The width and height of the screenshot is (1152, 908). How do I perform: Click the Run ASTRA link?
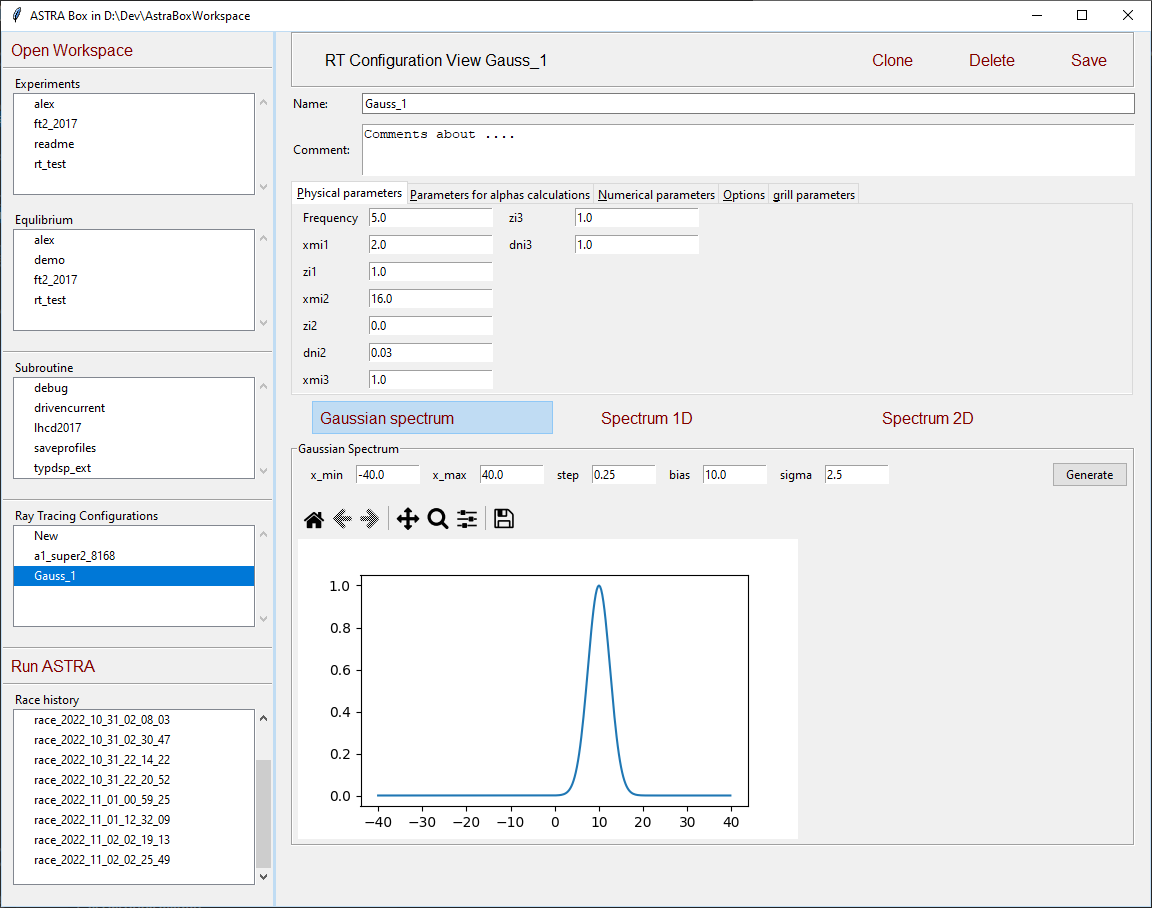point(53,666)
